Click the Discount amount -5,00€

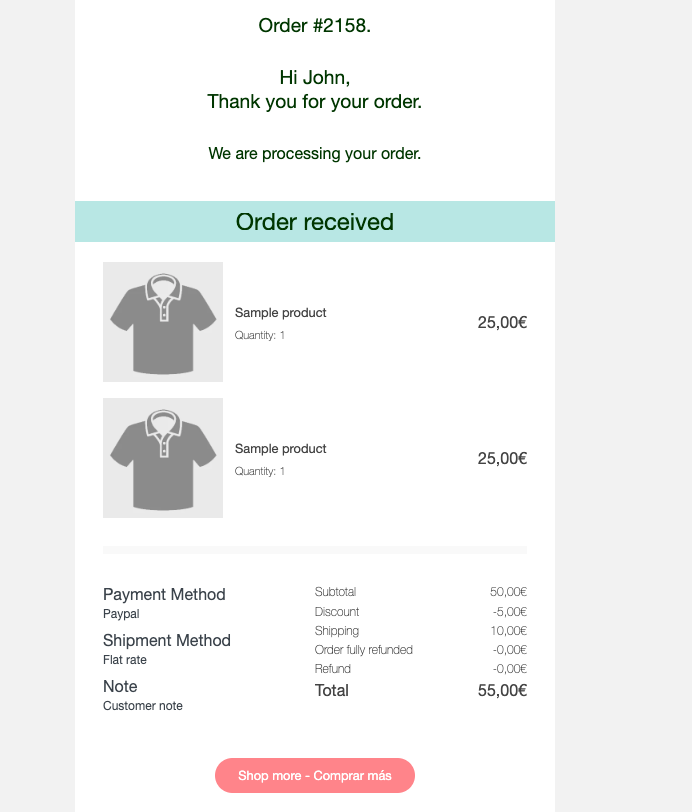click(x=510, y=612)
